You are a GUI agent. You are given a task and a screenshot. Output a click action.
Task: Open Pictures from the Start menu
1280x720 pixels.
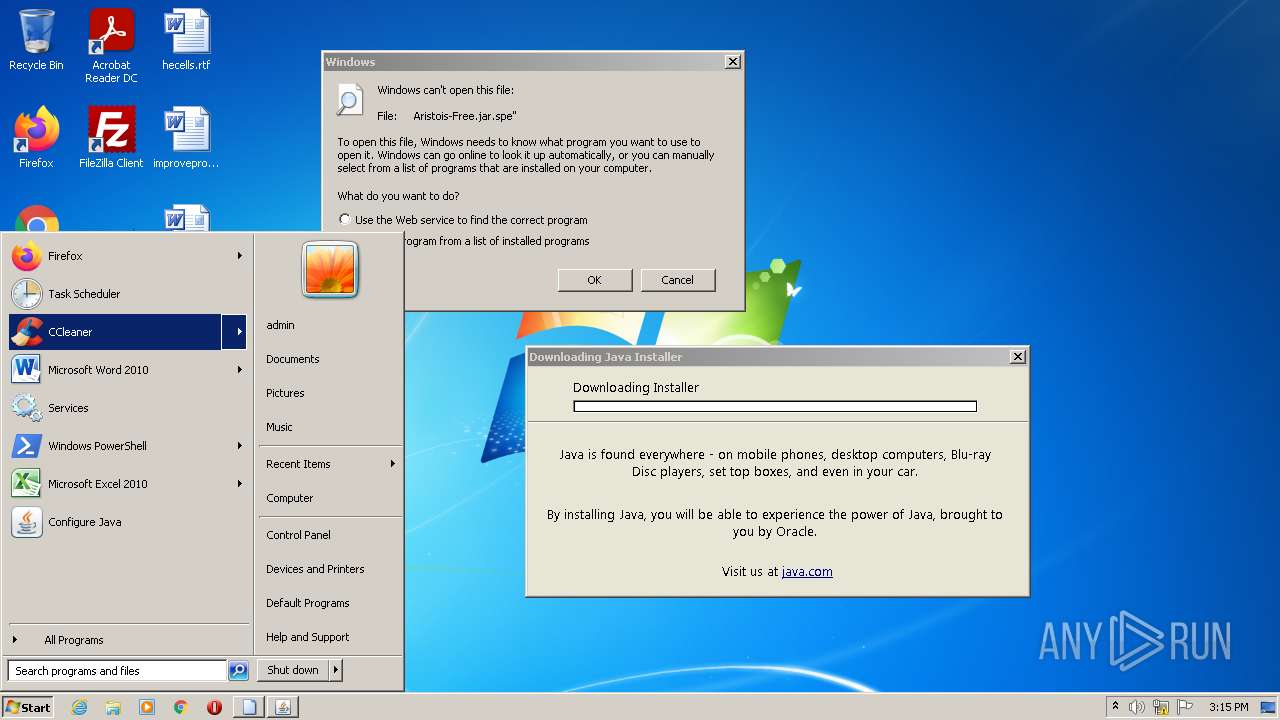point(285,393)
